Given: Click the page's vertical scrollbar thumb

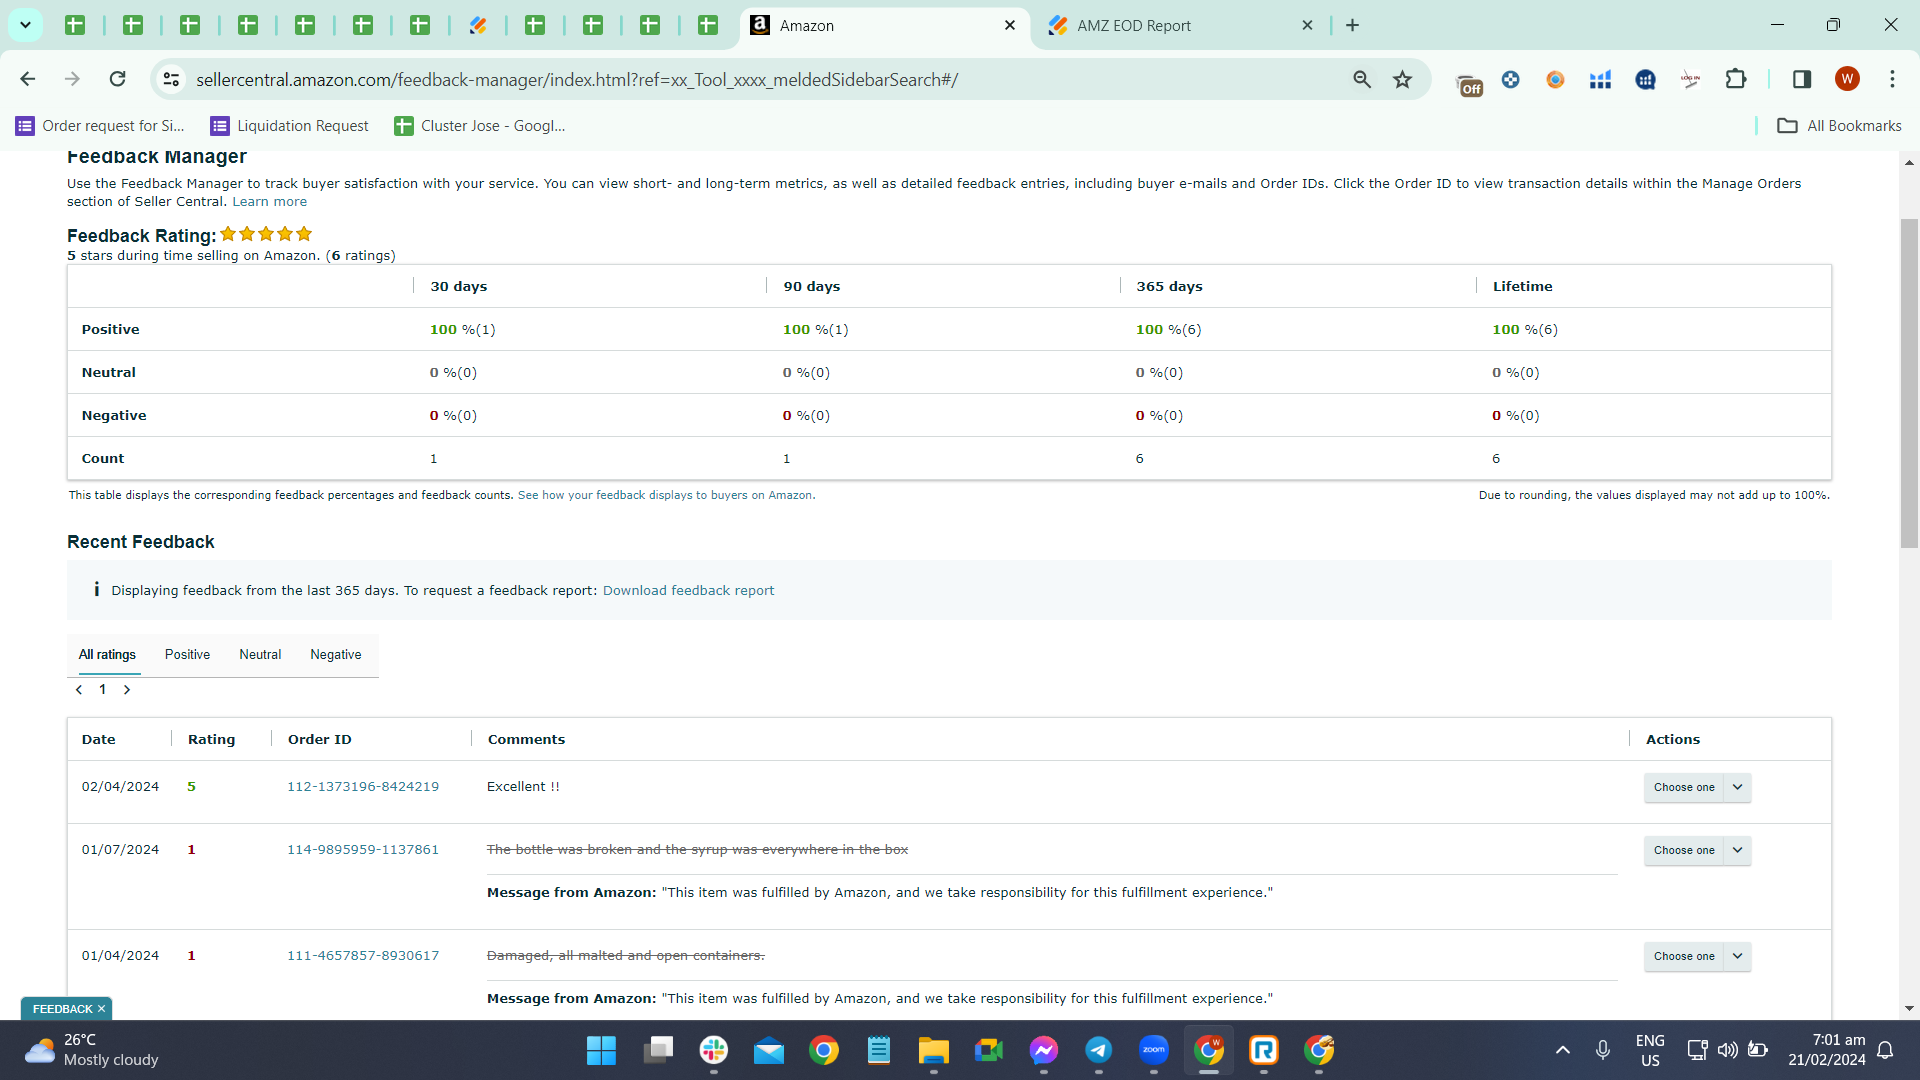Looking at the screenshot, I should 1909,382.
